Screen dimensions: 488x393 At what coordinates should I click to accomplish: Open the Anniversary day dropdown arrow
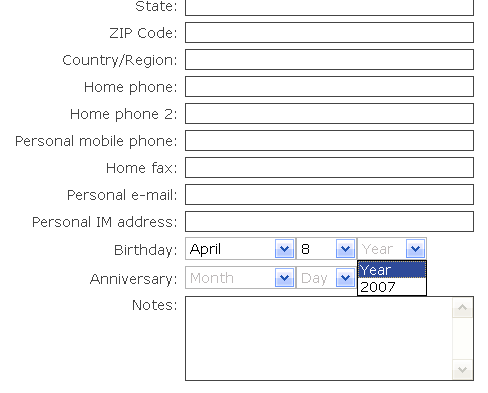[345, 278]
